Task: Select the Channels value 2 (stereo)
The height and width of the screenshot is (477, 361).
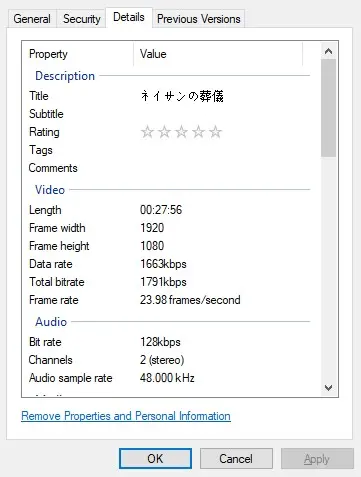Action: [162, 360]
